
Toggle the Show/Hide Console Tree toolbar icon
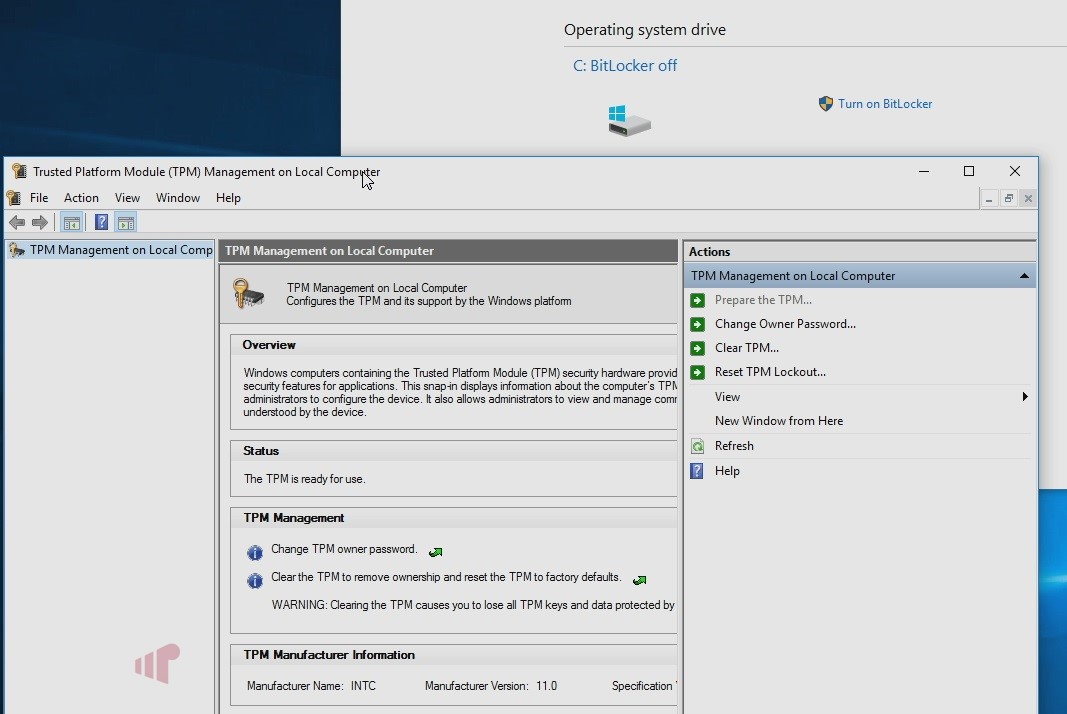[71, 223]
